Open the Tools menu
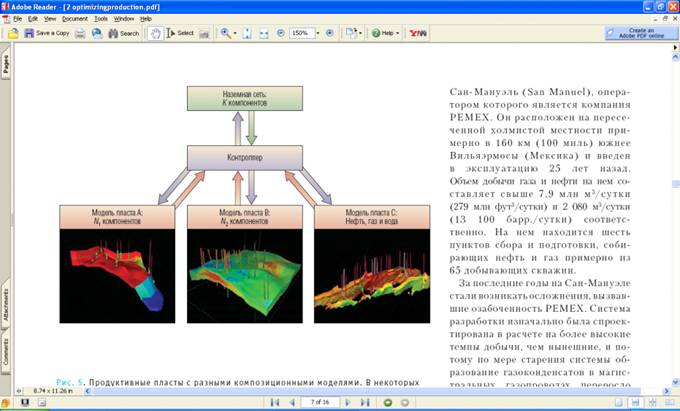 click(x=101, y=18)
